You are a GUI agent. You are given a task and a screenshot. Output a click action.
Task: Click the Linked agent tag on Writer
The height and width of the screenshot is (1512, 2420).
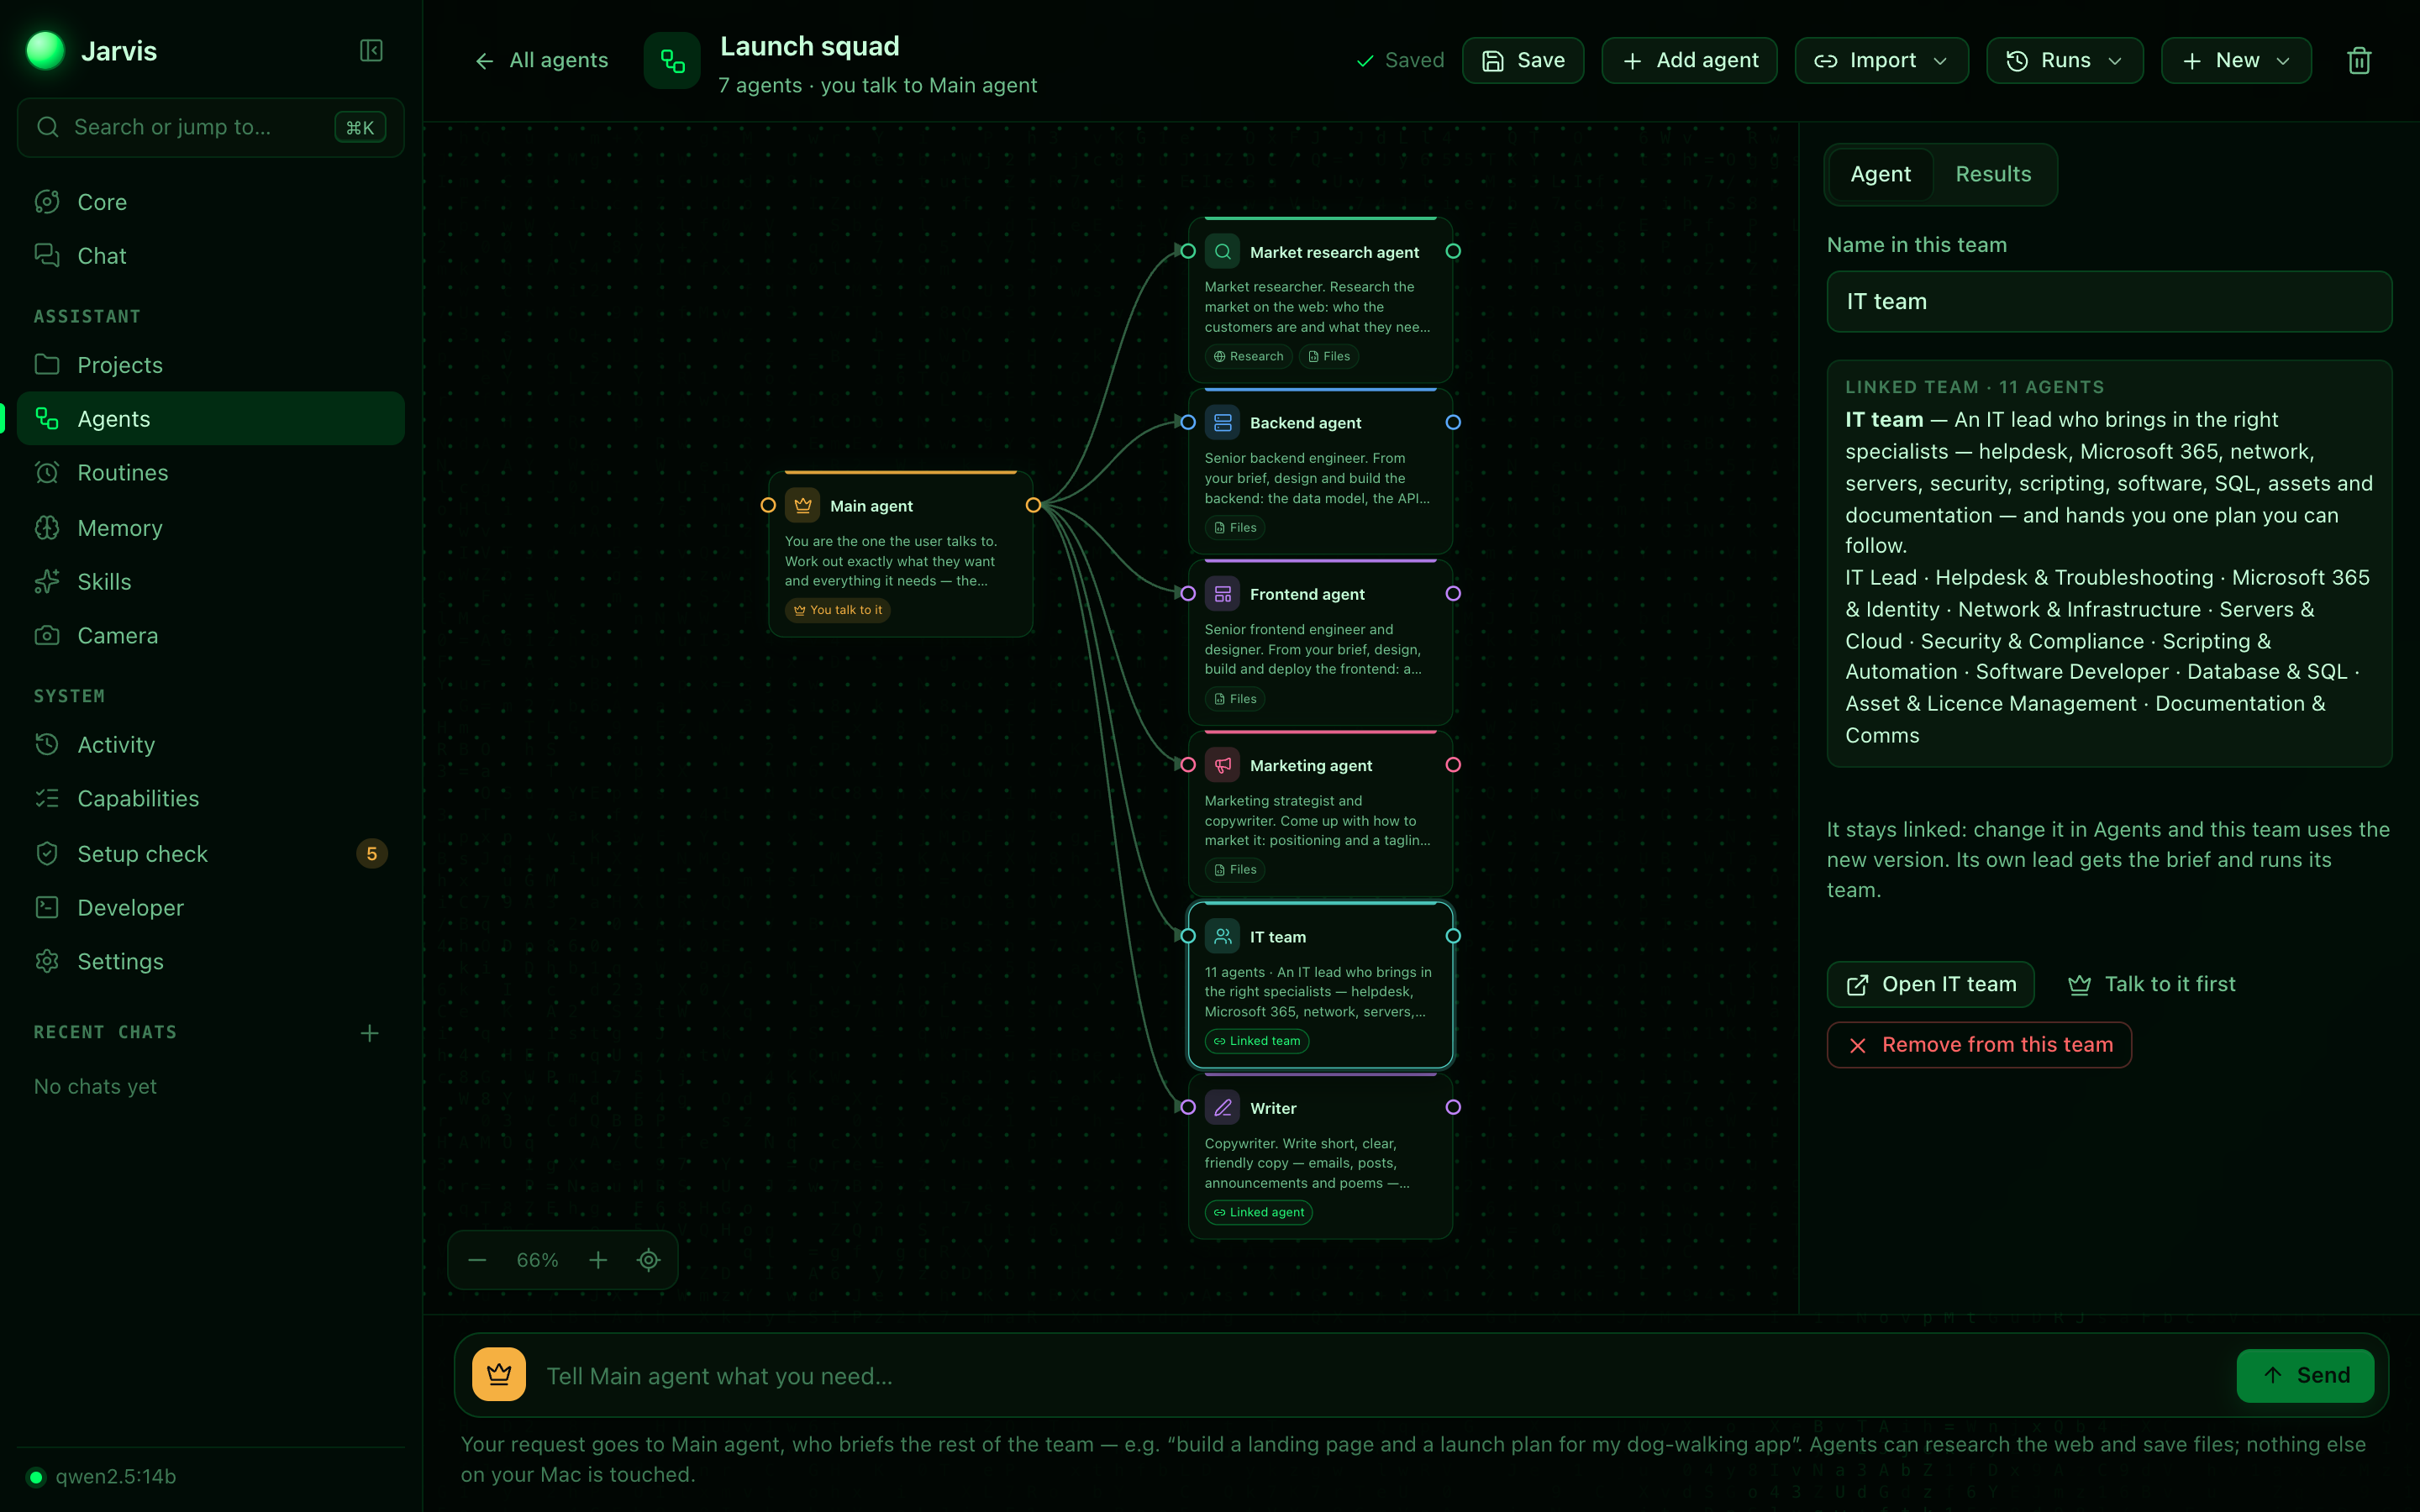click(1258, 1213)
